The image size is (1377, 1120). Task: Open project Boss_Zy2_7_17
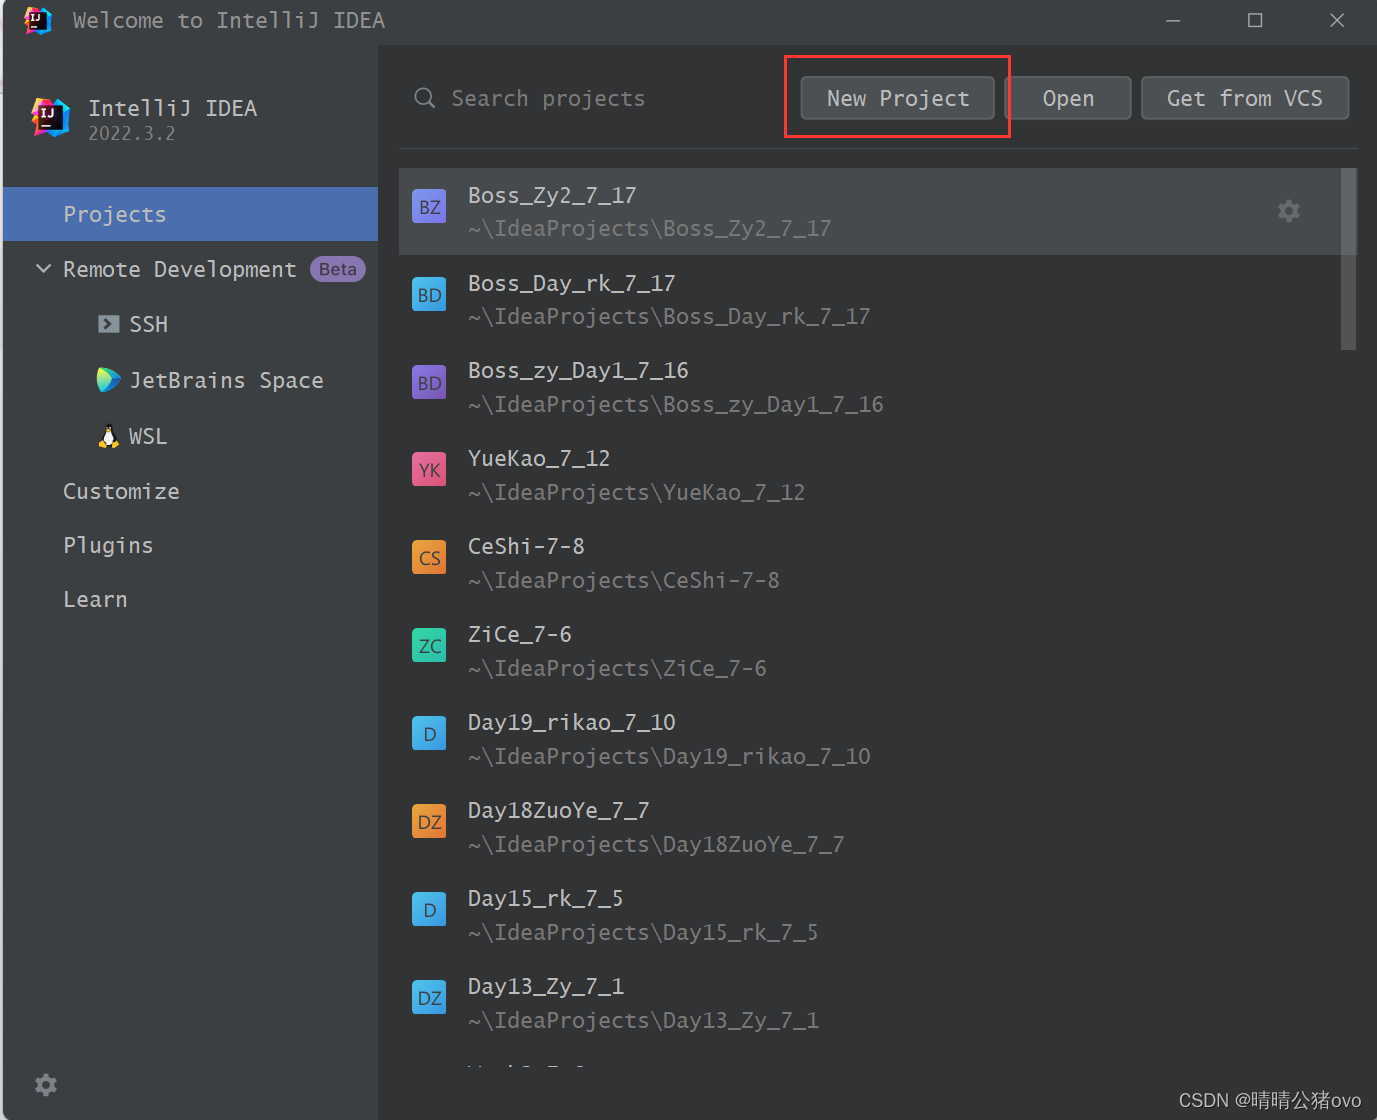point(870,211)
